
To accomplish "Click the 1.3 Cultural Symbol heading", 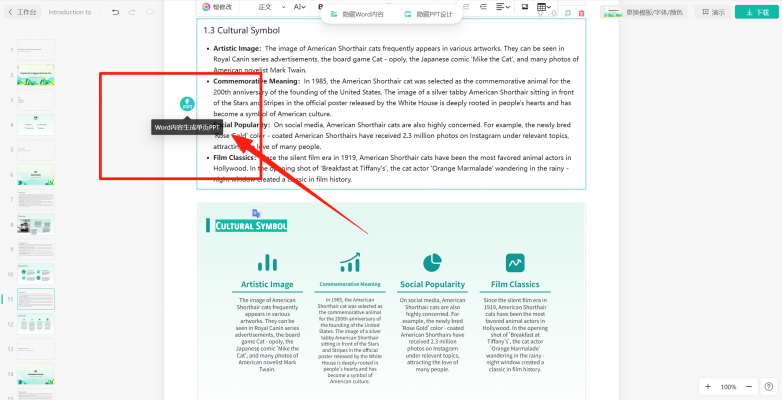I will click(x=241, y=30).
